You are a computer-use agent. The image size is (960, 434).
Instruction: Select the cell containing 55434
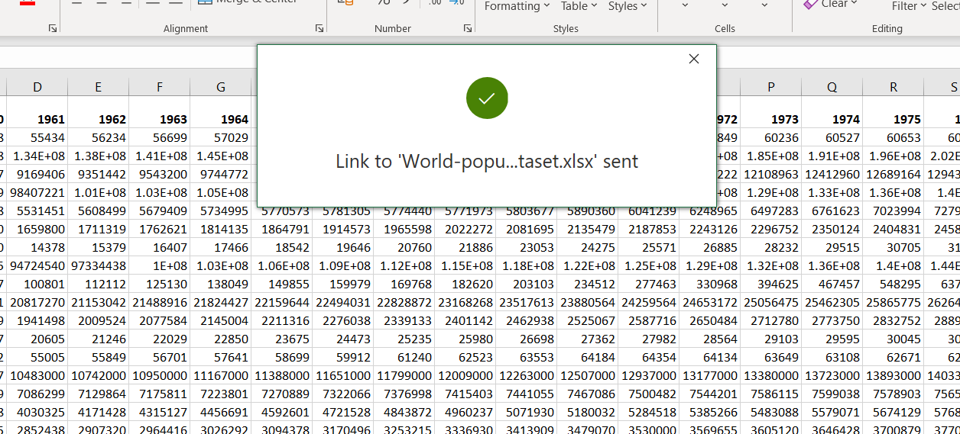tap(37, 138)
